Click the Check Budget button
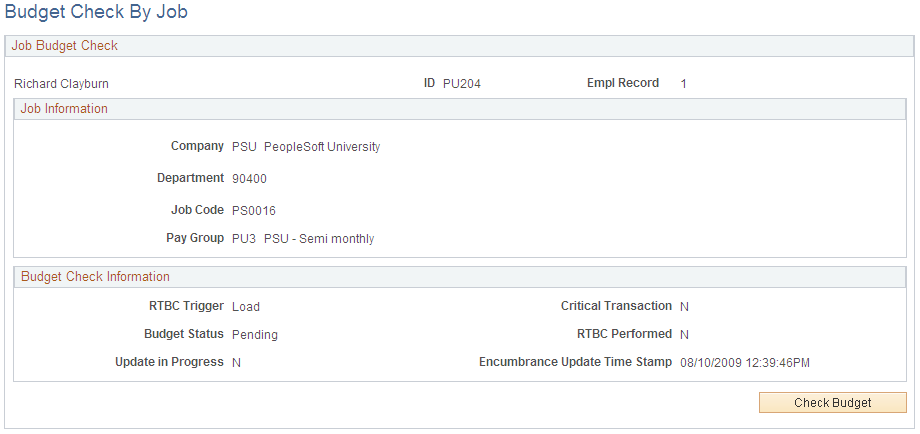The width and height of the screenshot is (920, 434). click(833, 403)
